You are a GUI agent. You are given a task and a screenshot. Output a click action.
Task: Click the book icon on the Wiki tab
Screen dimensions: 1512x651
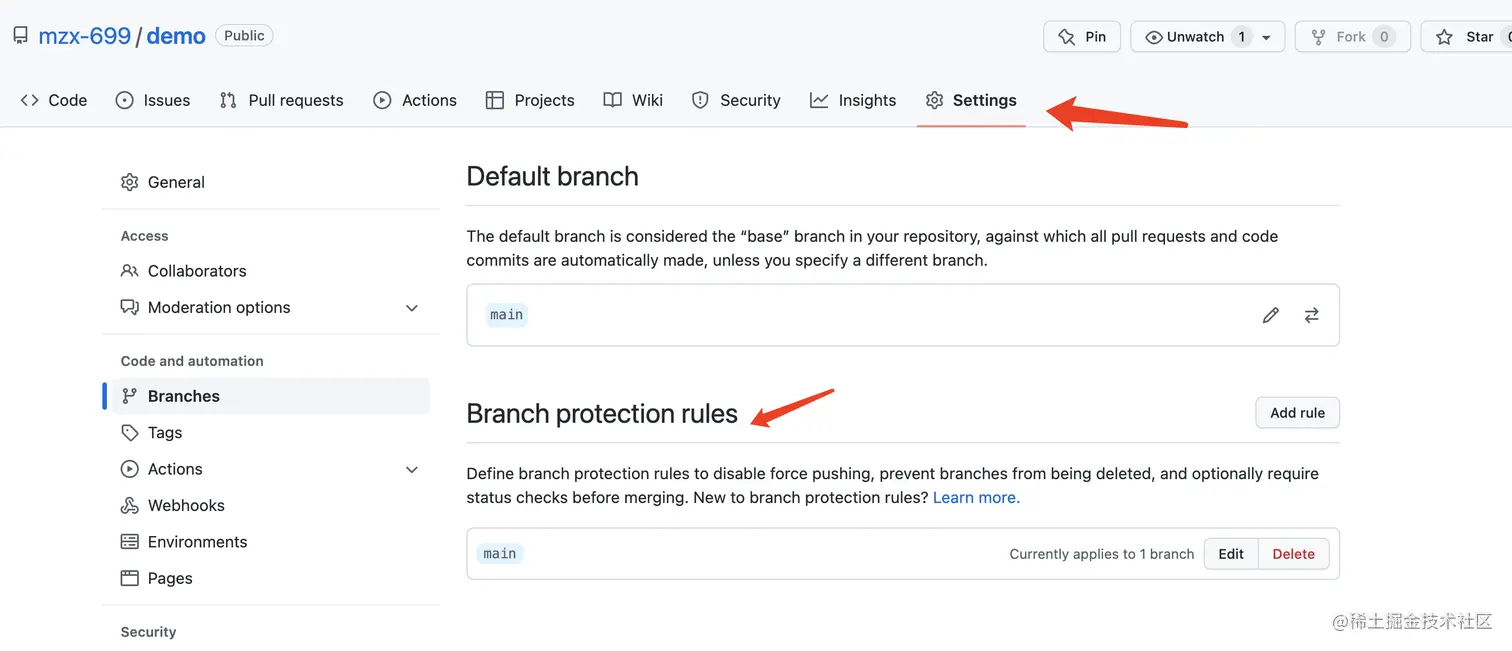pyautogui.click(x=613, y=100)
